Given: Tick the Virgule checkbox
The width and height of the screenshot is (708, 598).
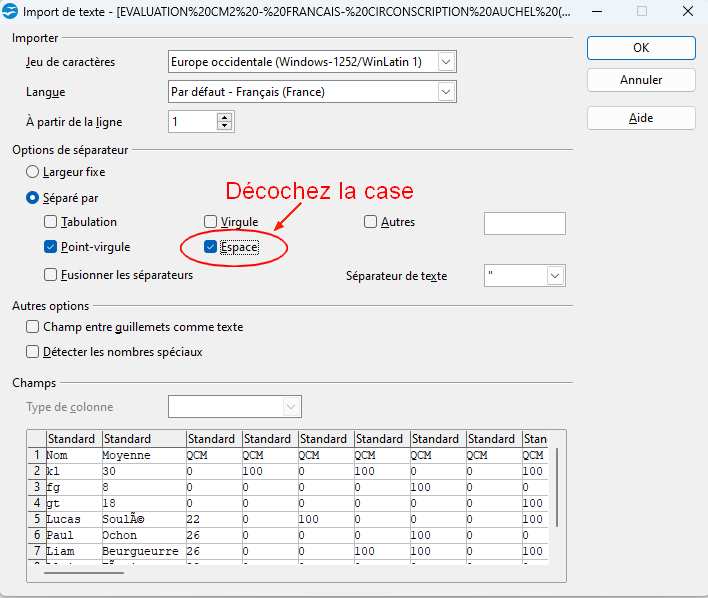Looking at the screenshot, I should [210, 222].
